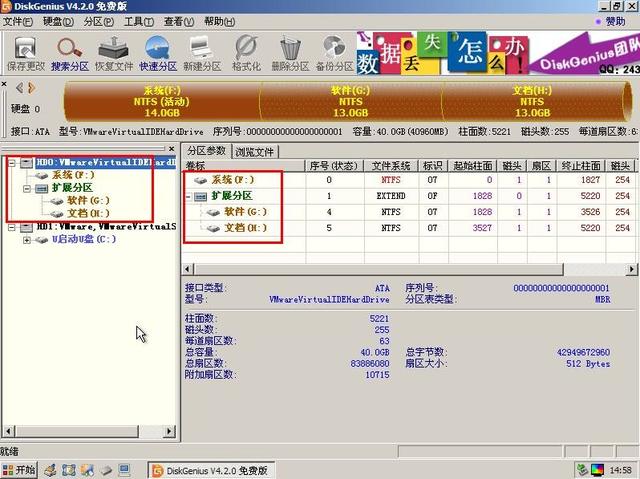Click the taskbar clock 14:58
Screen dimensions: 640x479
[621, 470]
